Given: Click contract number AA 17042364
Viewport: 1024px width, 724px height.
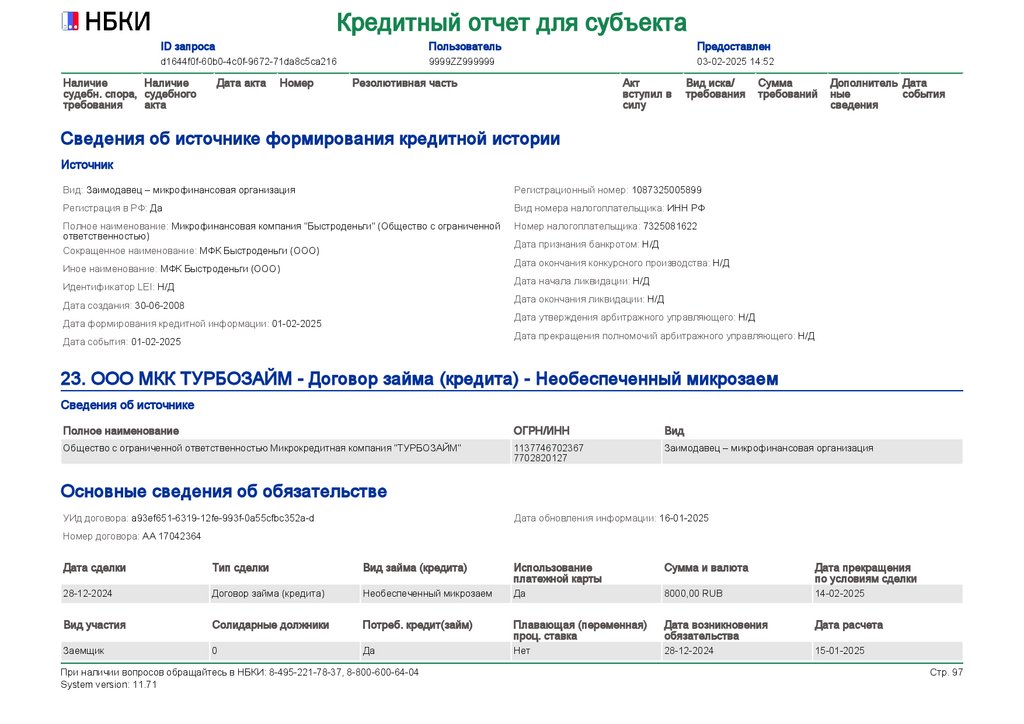Looking at the screenshot, I should [x=172, y=537].
